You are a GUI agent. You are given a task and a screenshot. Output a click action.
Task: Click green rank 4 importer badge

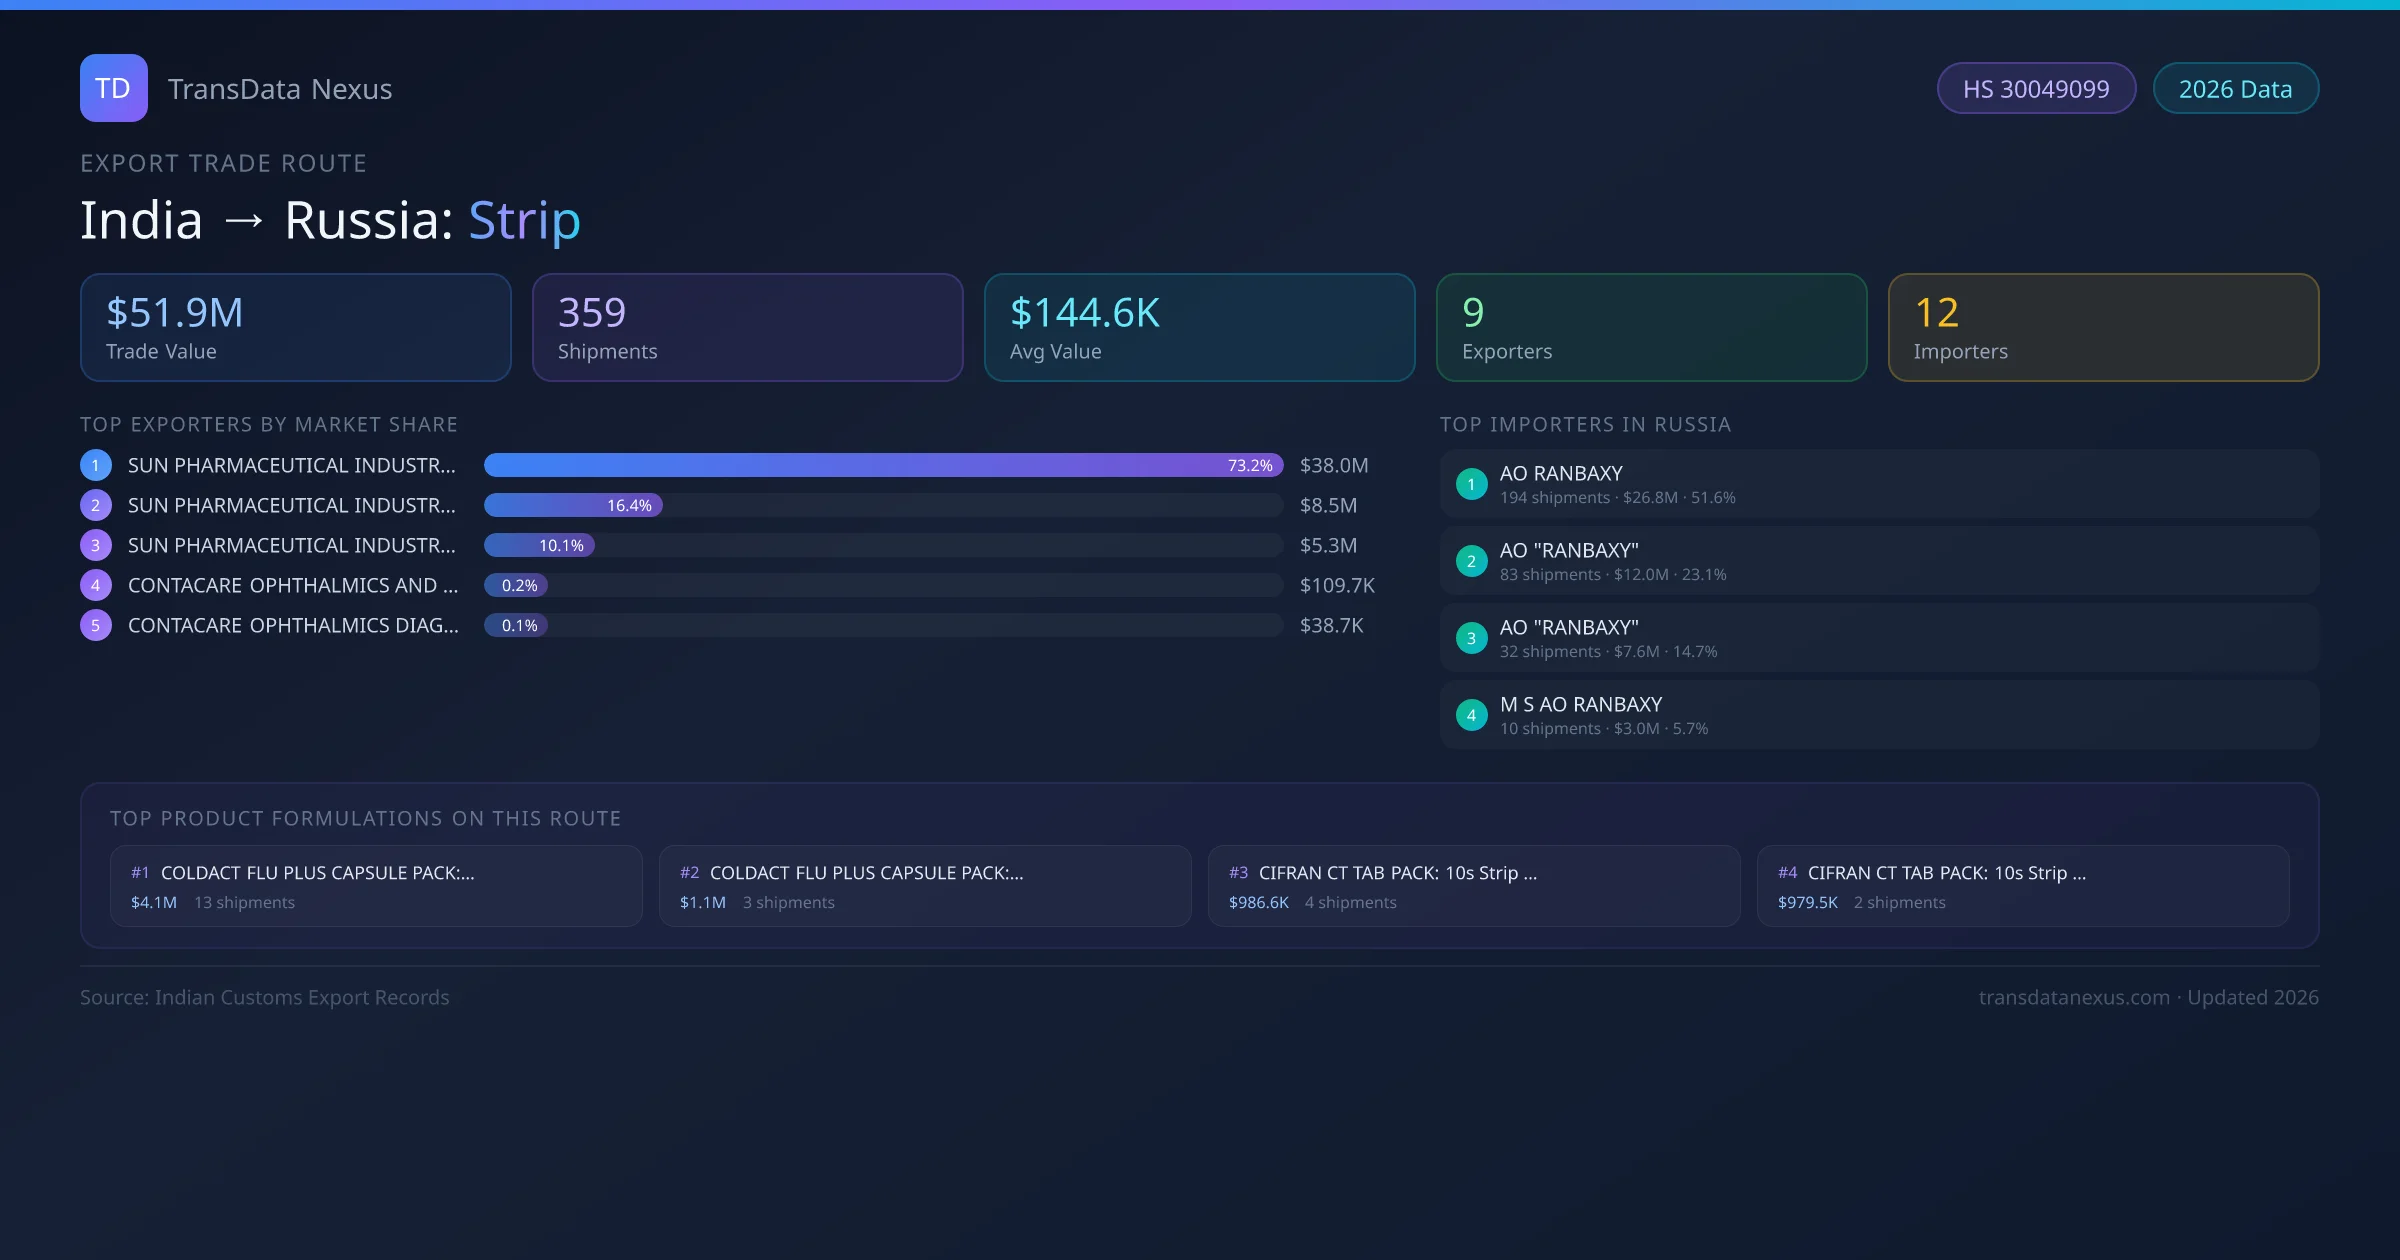pos(1471,715)
